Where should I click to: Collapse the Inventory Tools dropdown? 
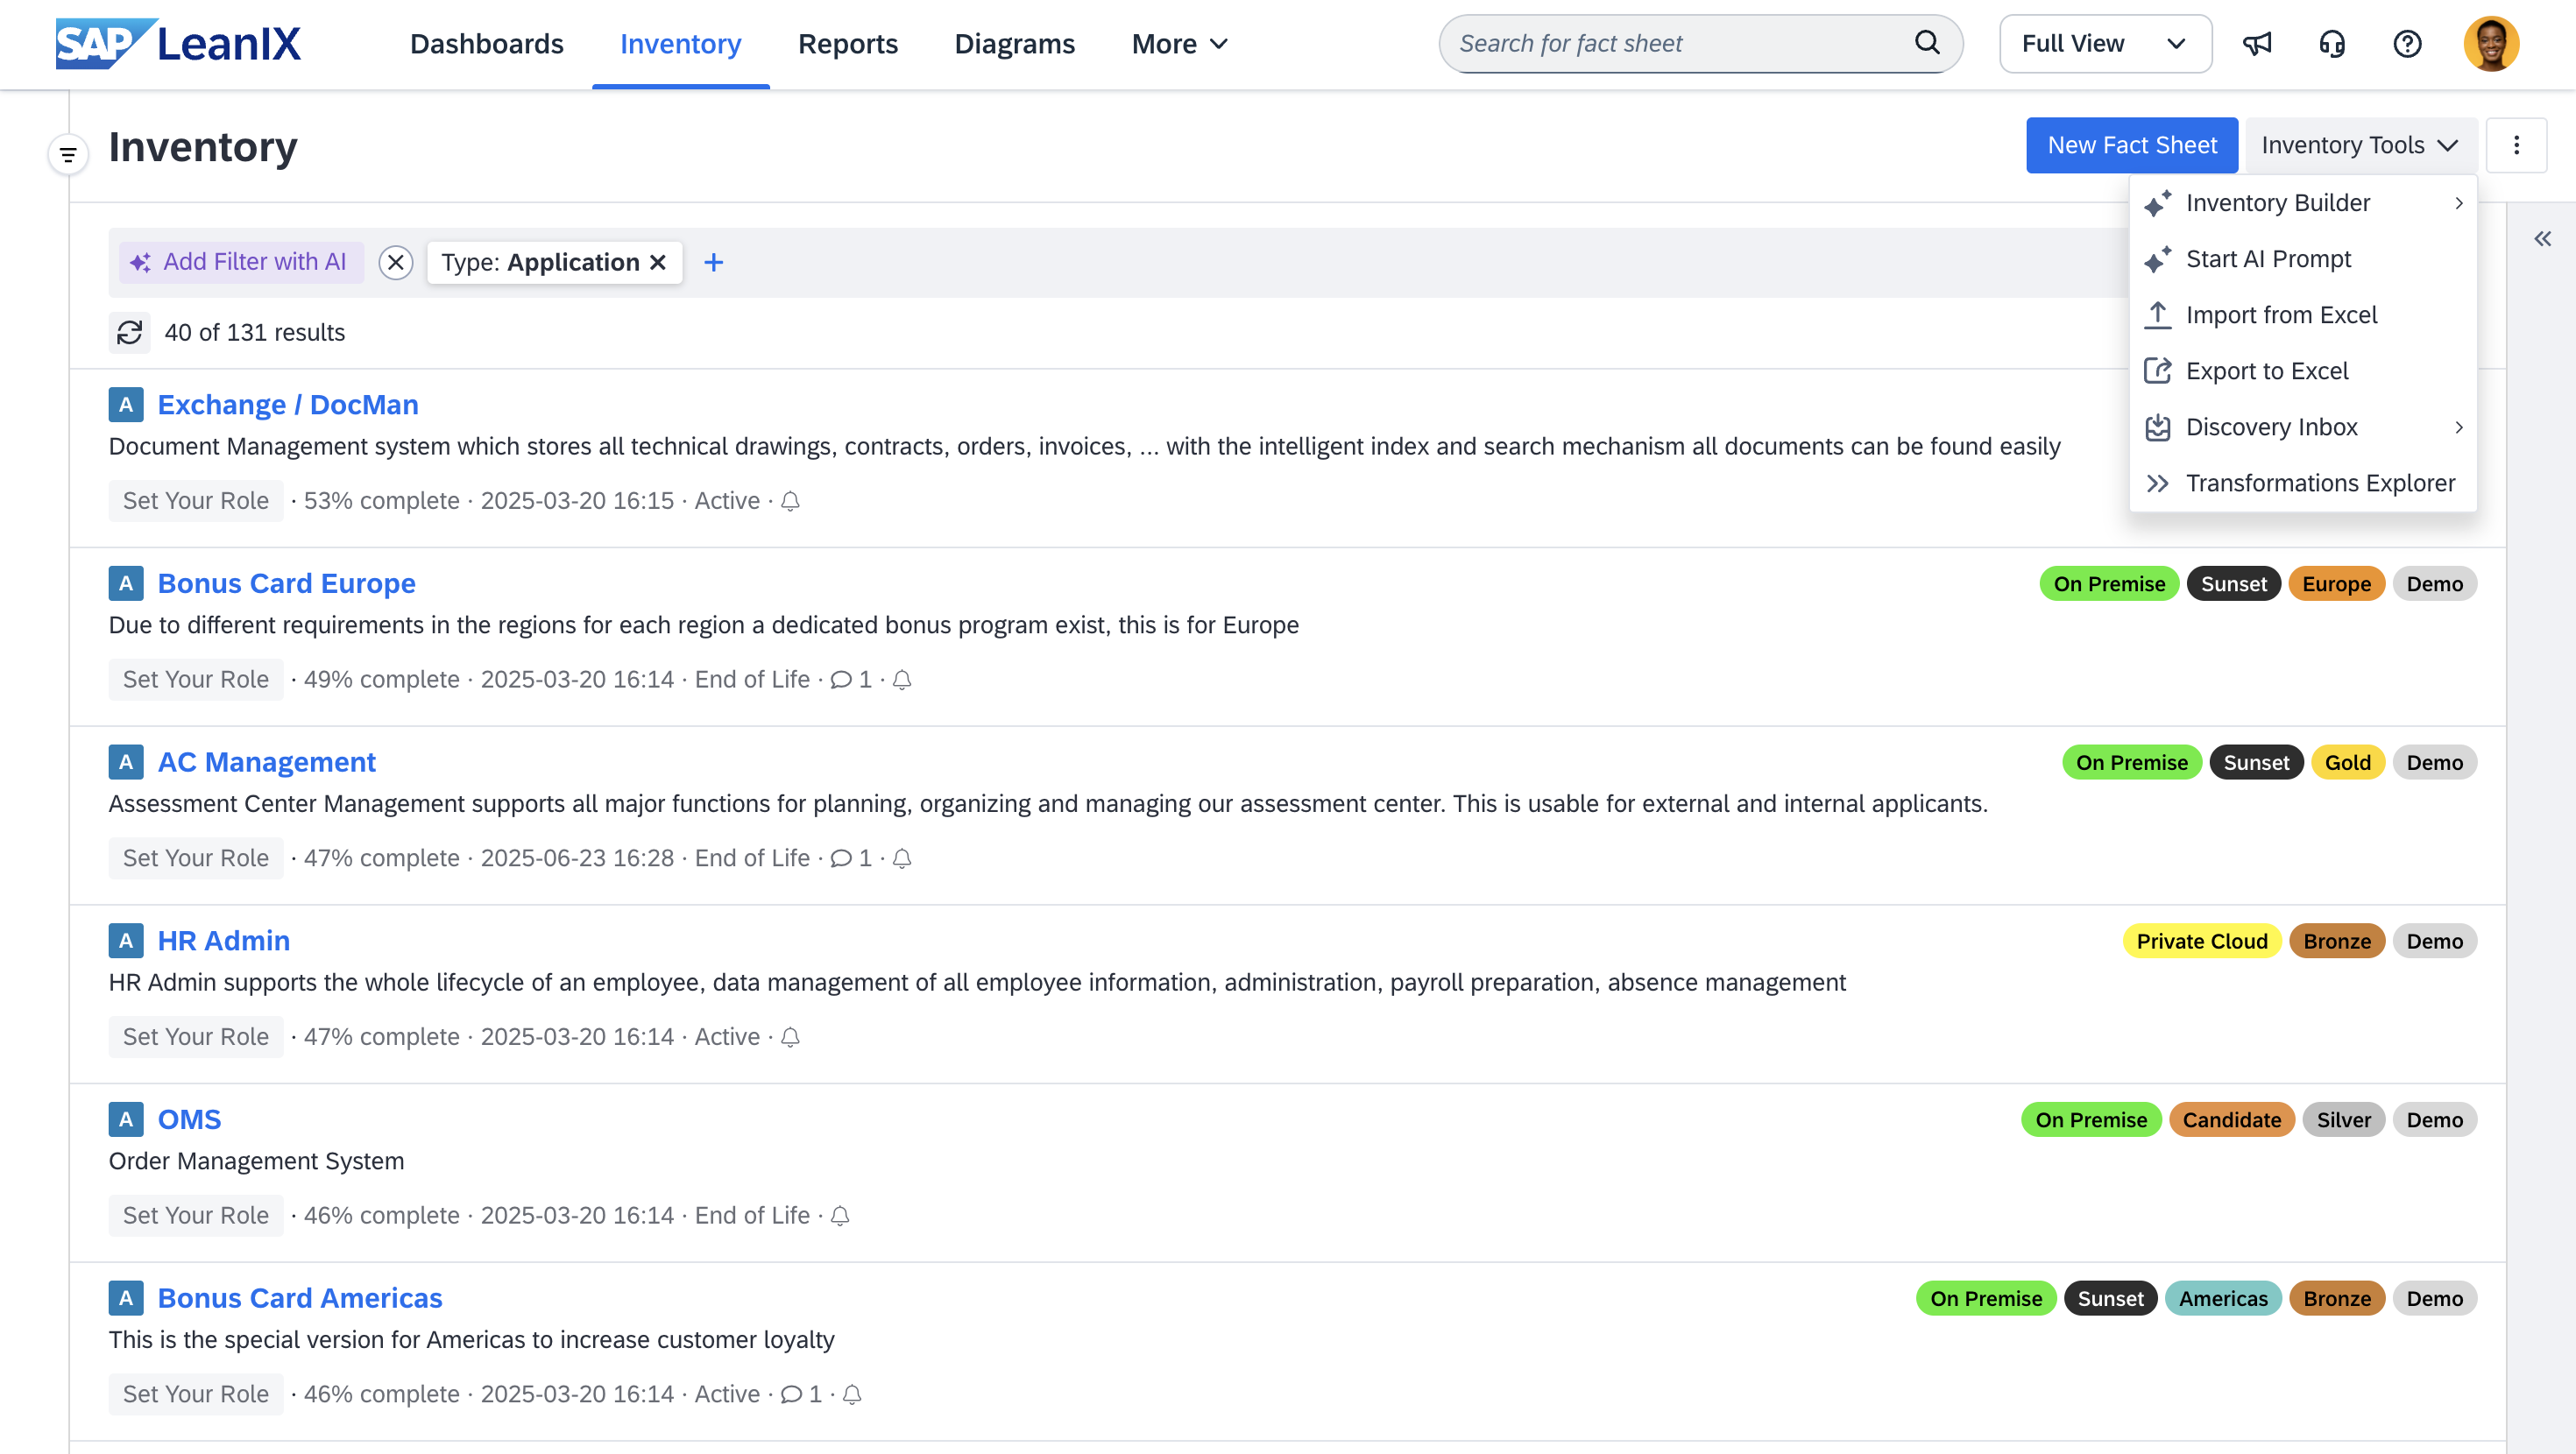click(x=2359, y=146)
